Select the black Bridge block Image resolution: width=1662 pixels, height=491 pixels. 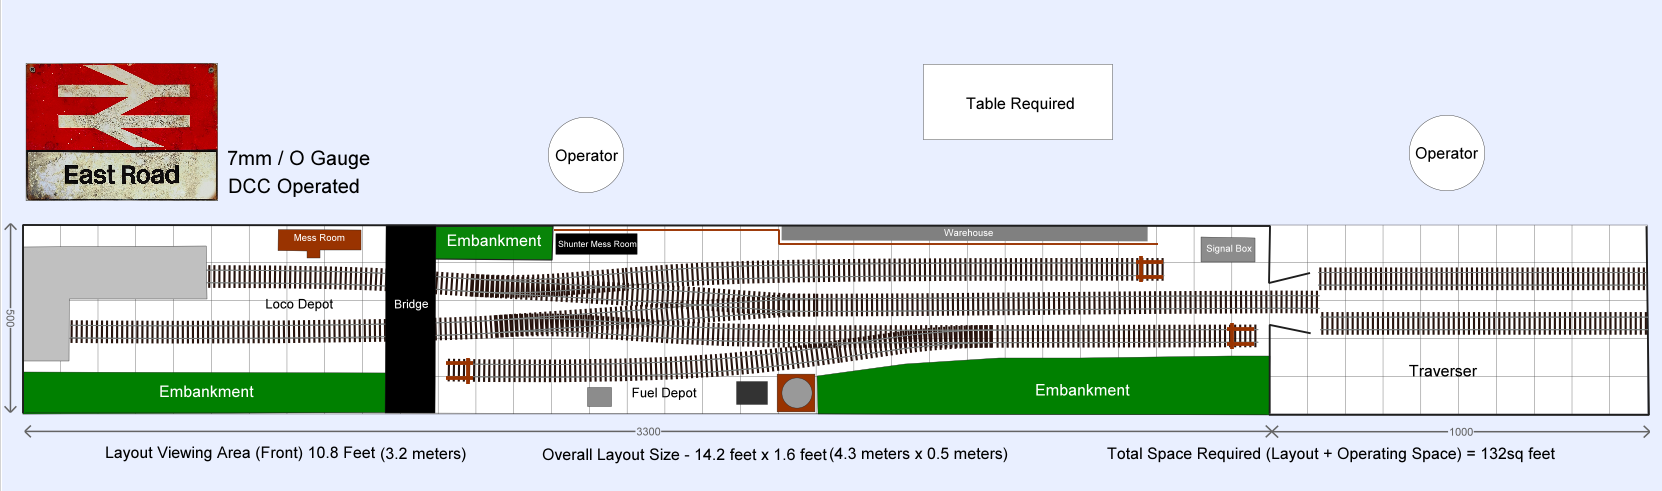pos(410,319)
